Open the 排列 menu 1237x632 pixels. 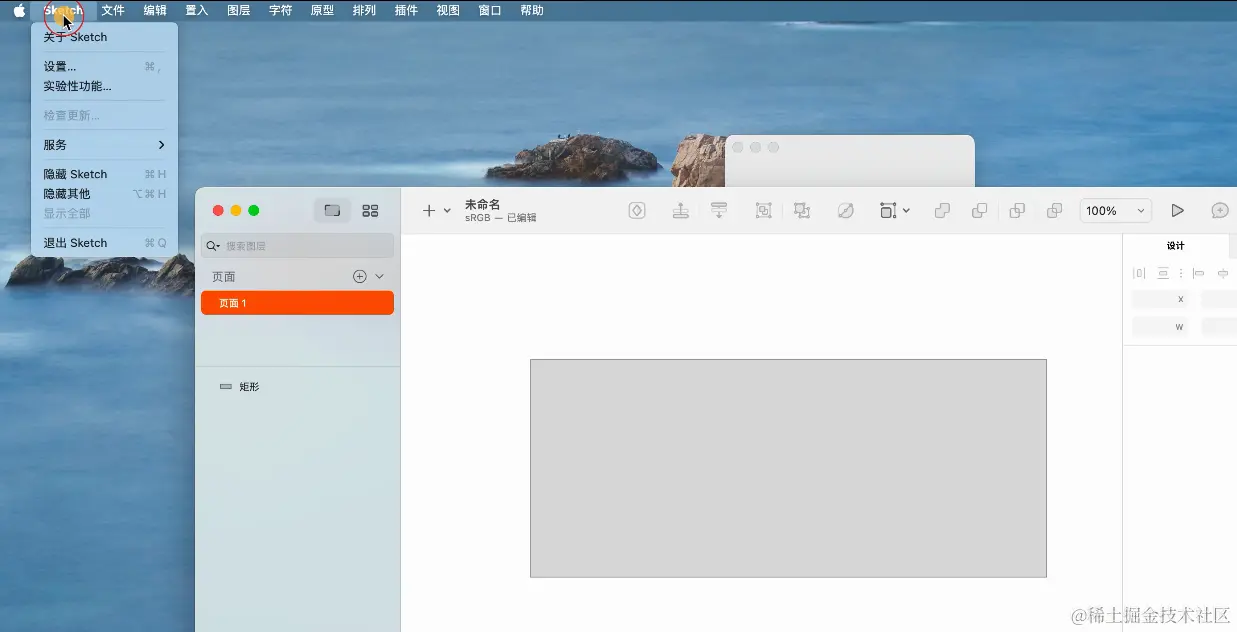[x=364, y=10]
